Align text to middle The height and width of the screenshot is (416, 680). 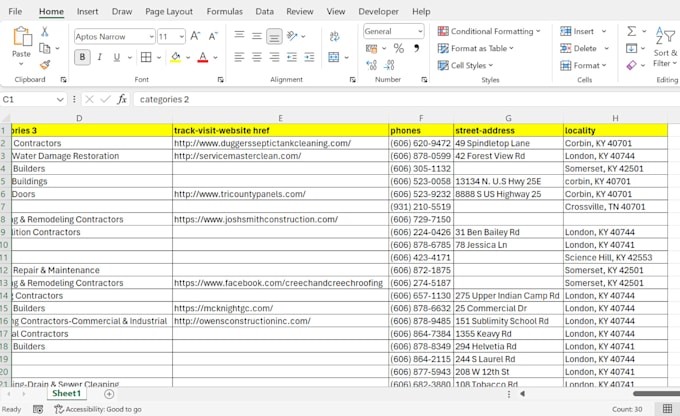[257, 35]
